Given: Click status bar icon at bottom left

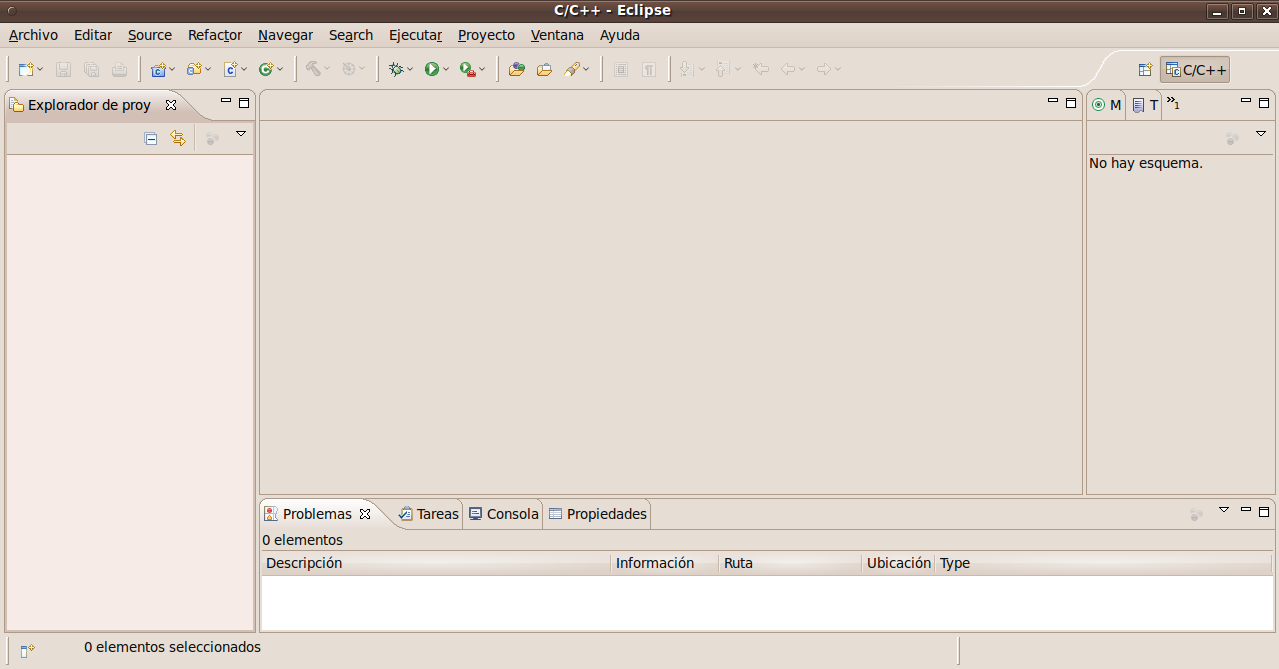Looking at the screenshot, I should [28, 650].
